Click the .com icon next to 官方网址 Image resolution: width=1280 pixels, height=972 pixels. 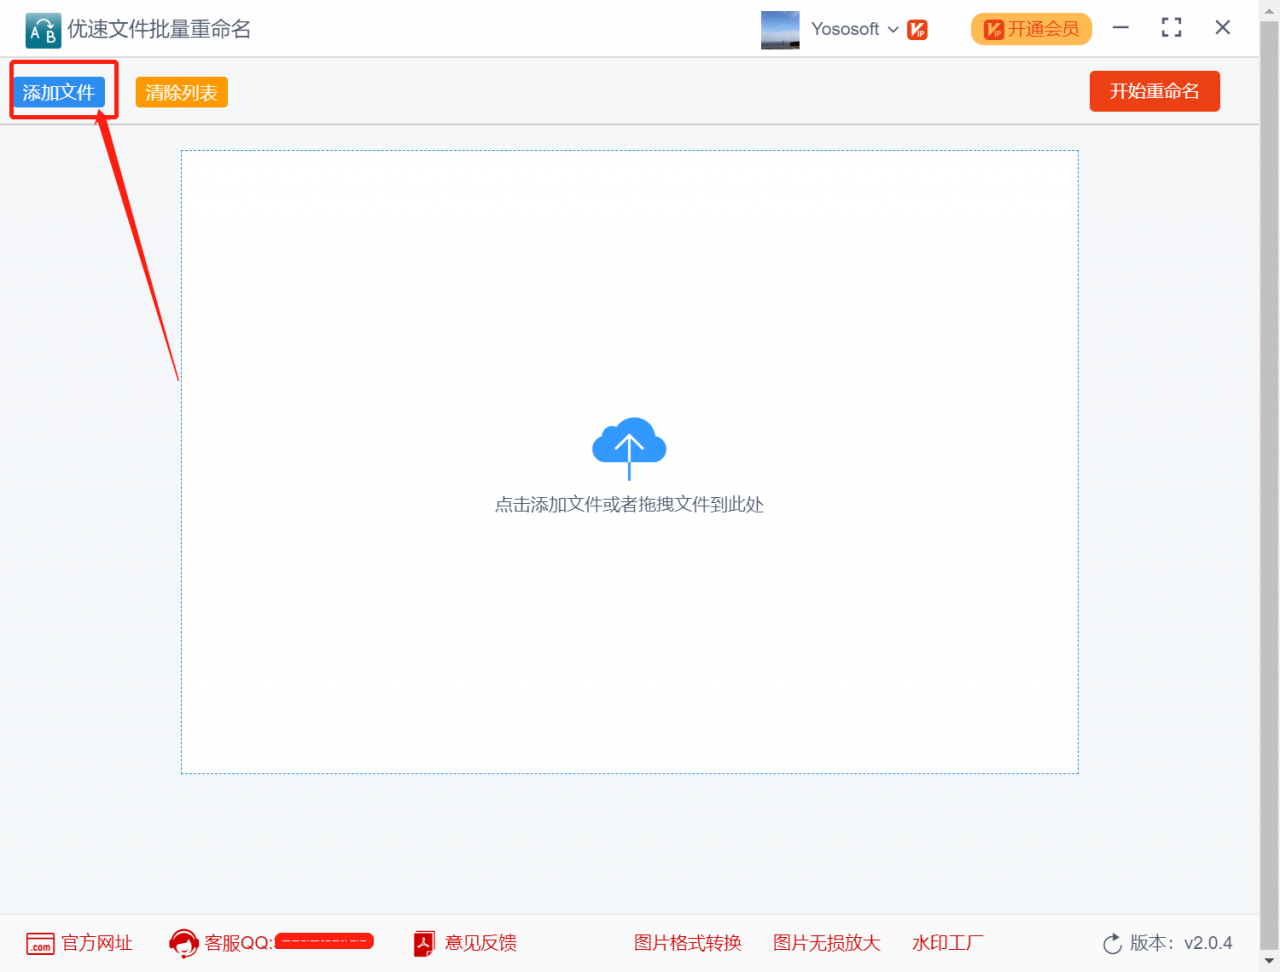[38, 943]
